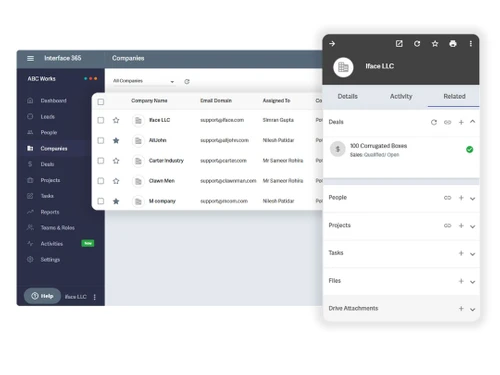
Task: Star the Iface LLC company row
Action: click(116, 120)
